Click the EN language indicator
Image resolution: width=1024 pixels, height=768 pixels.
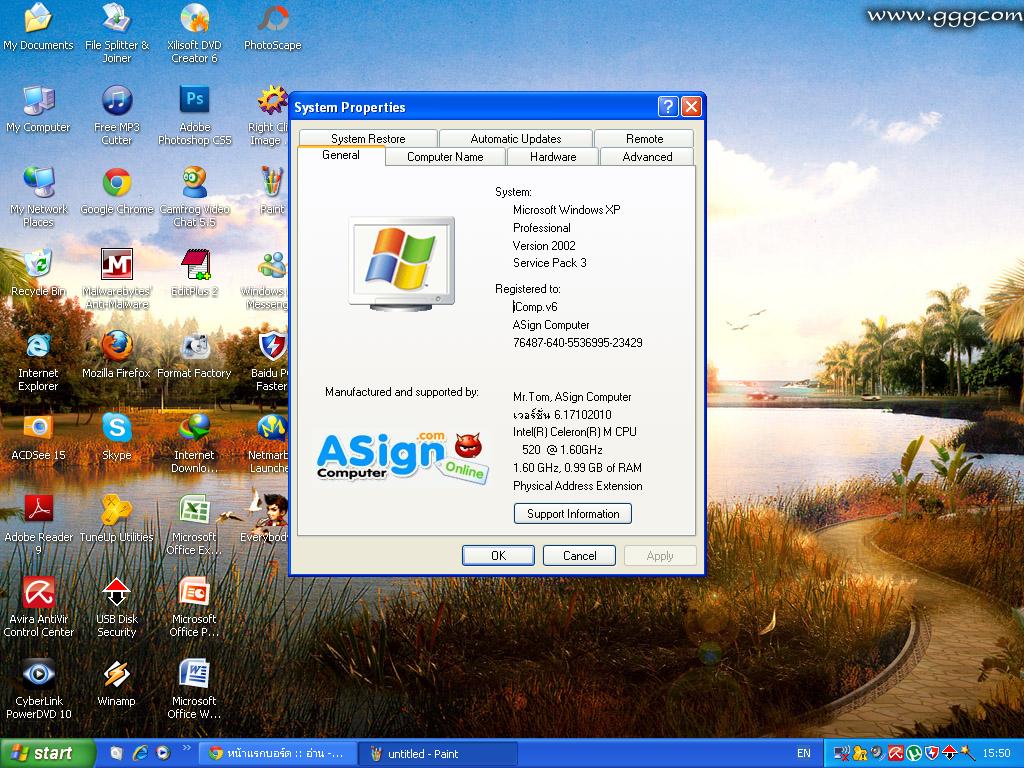pyautogui.click(x=803, y=754)
